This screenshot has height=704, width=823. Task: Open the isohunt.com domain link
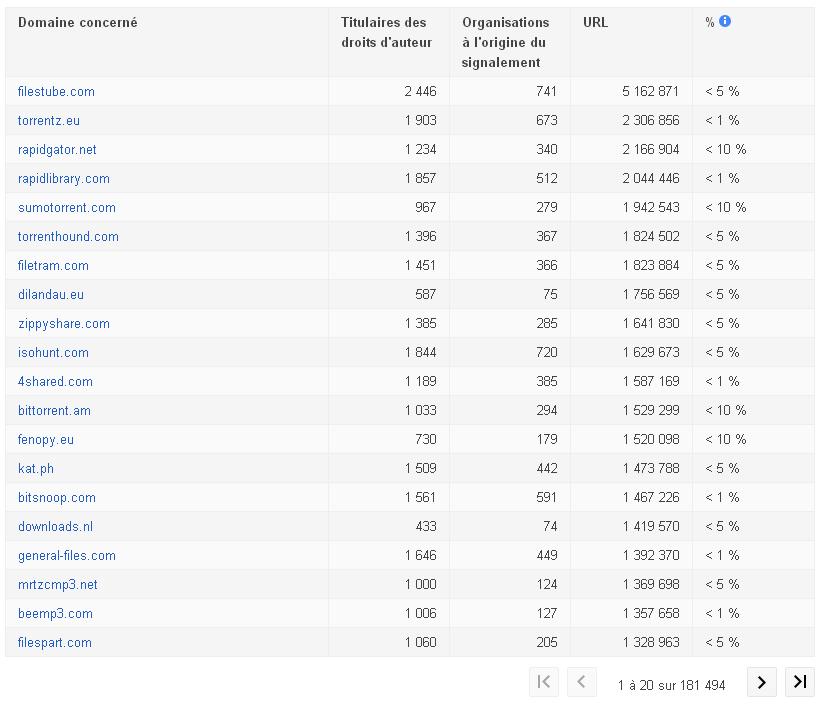tap(53, 353)
